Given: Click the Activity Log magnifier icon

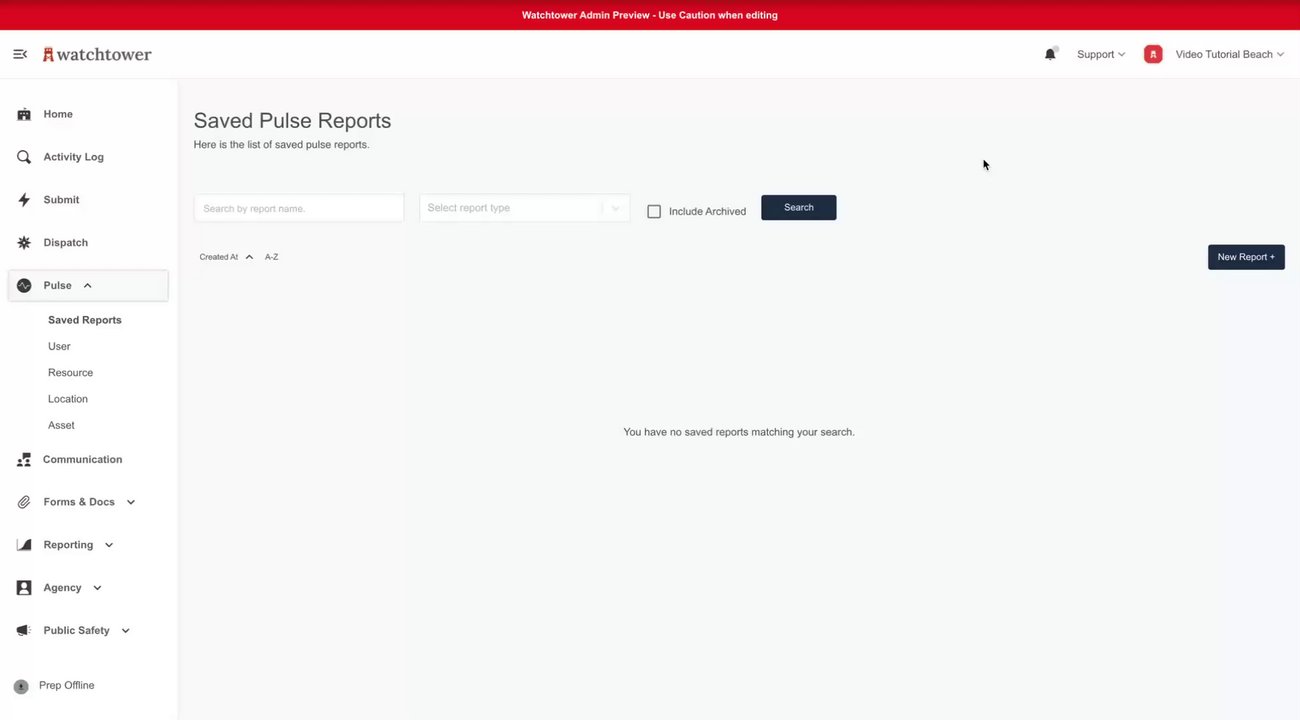Looking at the screenshot, I should (x=24, y=157).
